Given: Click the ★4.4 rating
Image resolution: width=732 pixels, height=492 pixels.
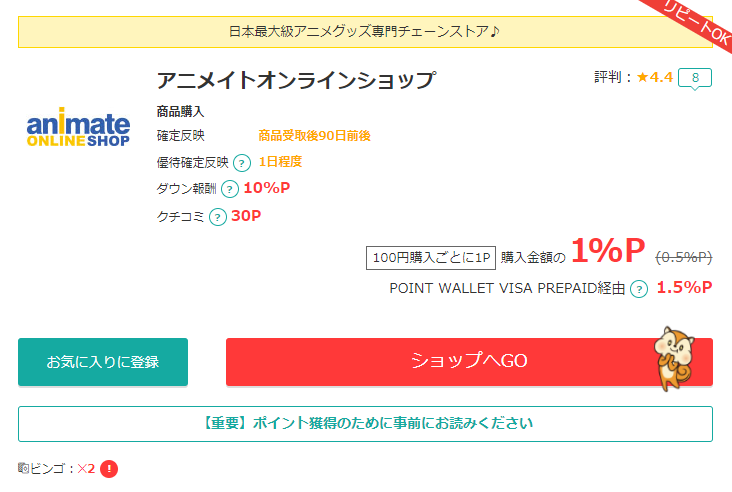Looking at the screenshot, I should tap(655, 77).
